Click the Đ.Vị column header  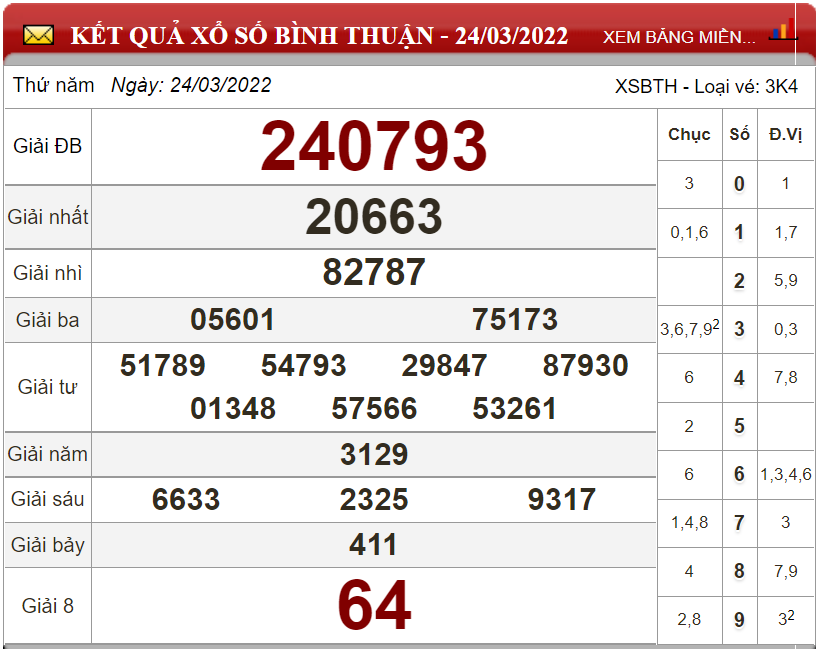pos(786,135)
